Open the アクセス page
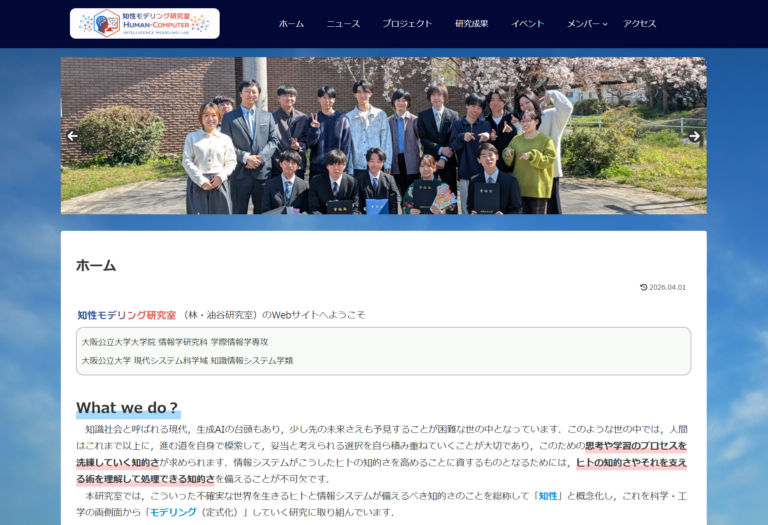 640,24
